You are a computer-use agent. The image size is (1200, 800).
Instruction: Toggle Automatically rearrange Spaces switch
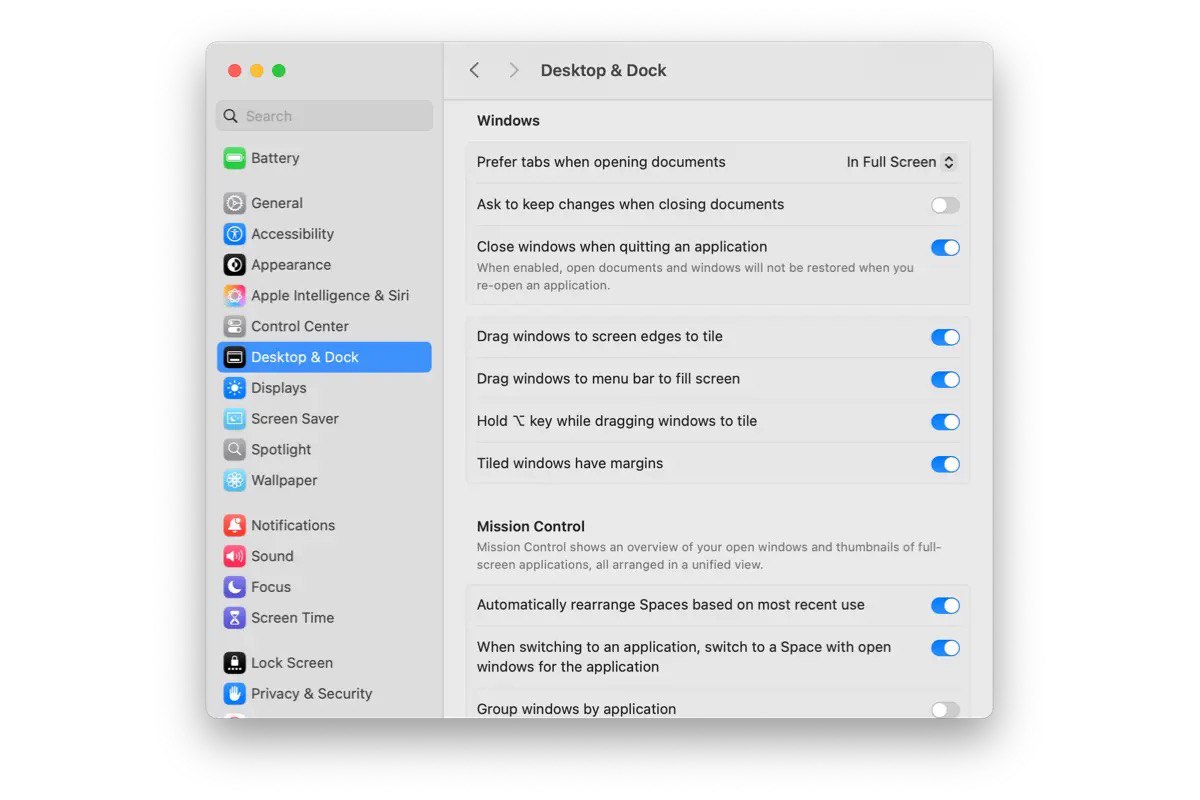pos(945,605)
